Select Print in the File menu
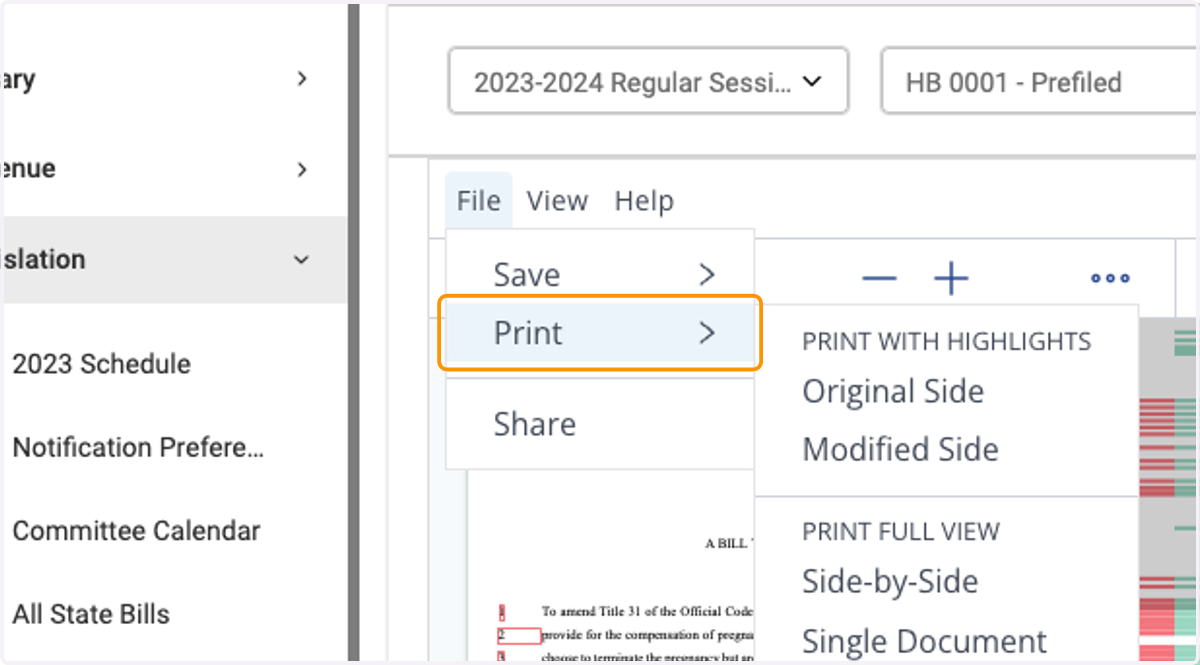The width and height of the screenshot is (1200, 665). tap(600, 332)
